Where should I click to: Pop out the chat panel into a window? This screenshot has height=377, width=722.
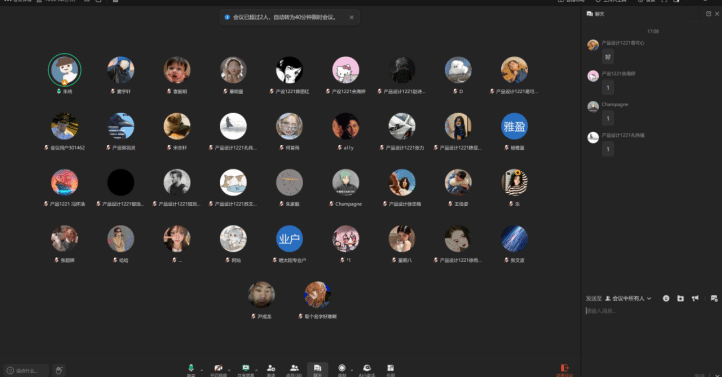coord(708,14)
